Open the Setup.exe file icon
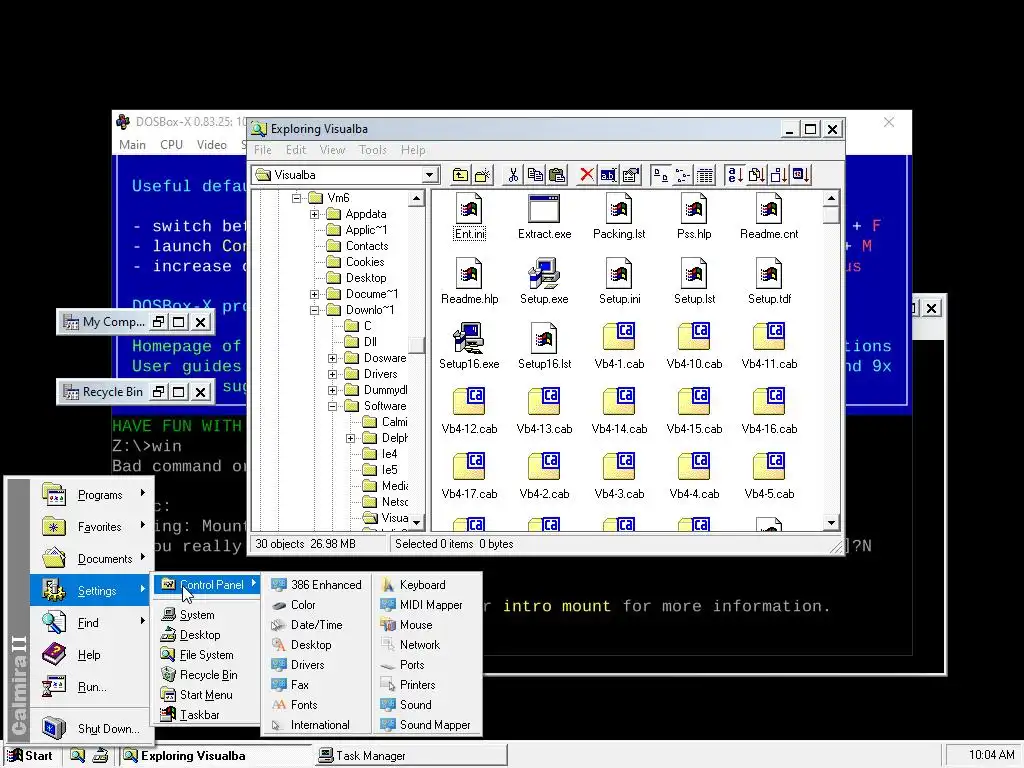The height and width of the screenshot is (768, 1024). point(544,274)
